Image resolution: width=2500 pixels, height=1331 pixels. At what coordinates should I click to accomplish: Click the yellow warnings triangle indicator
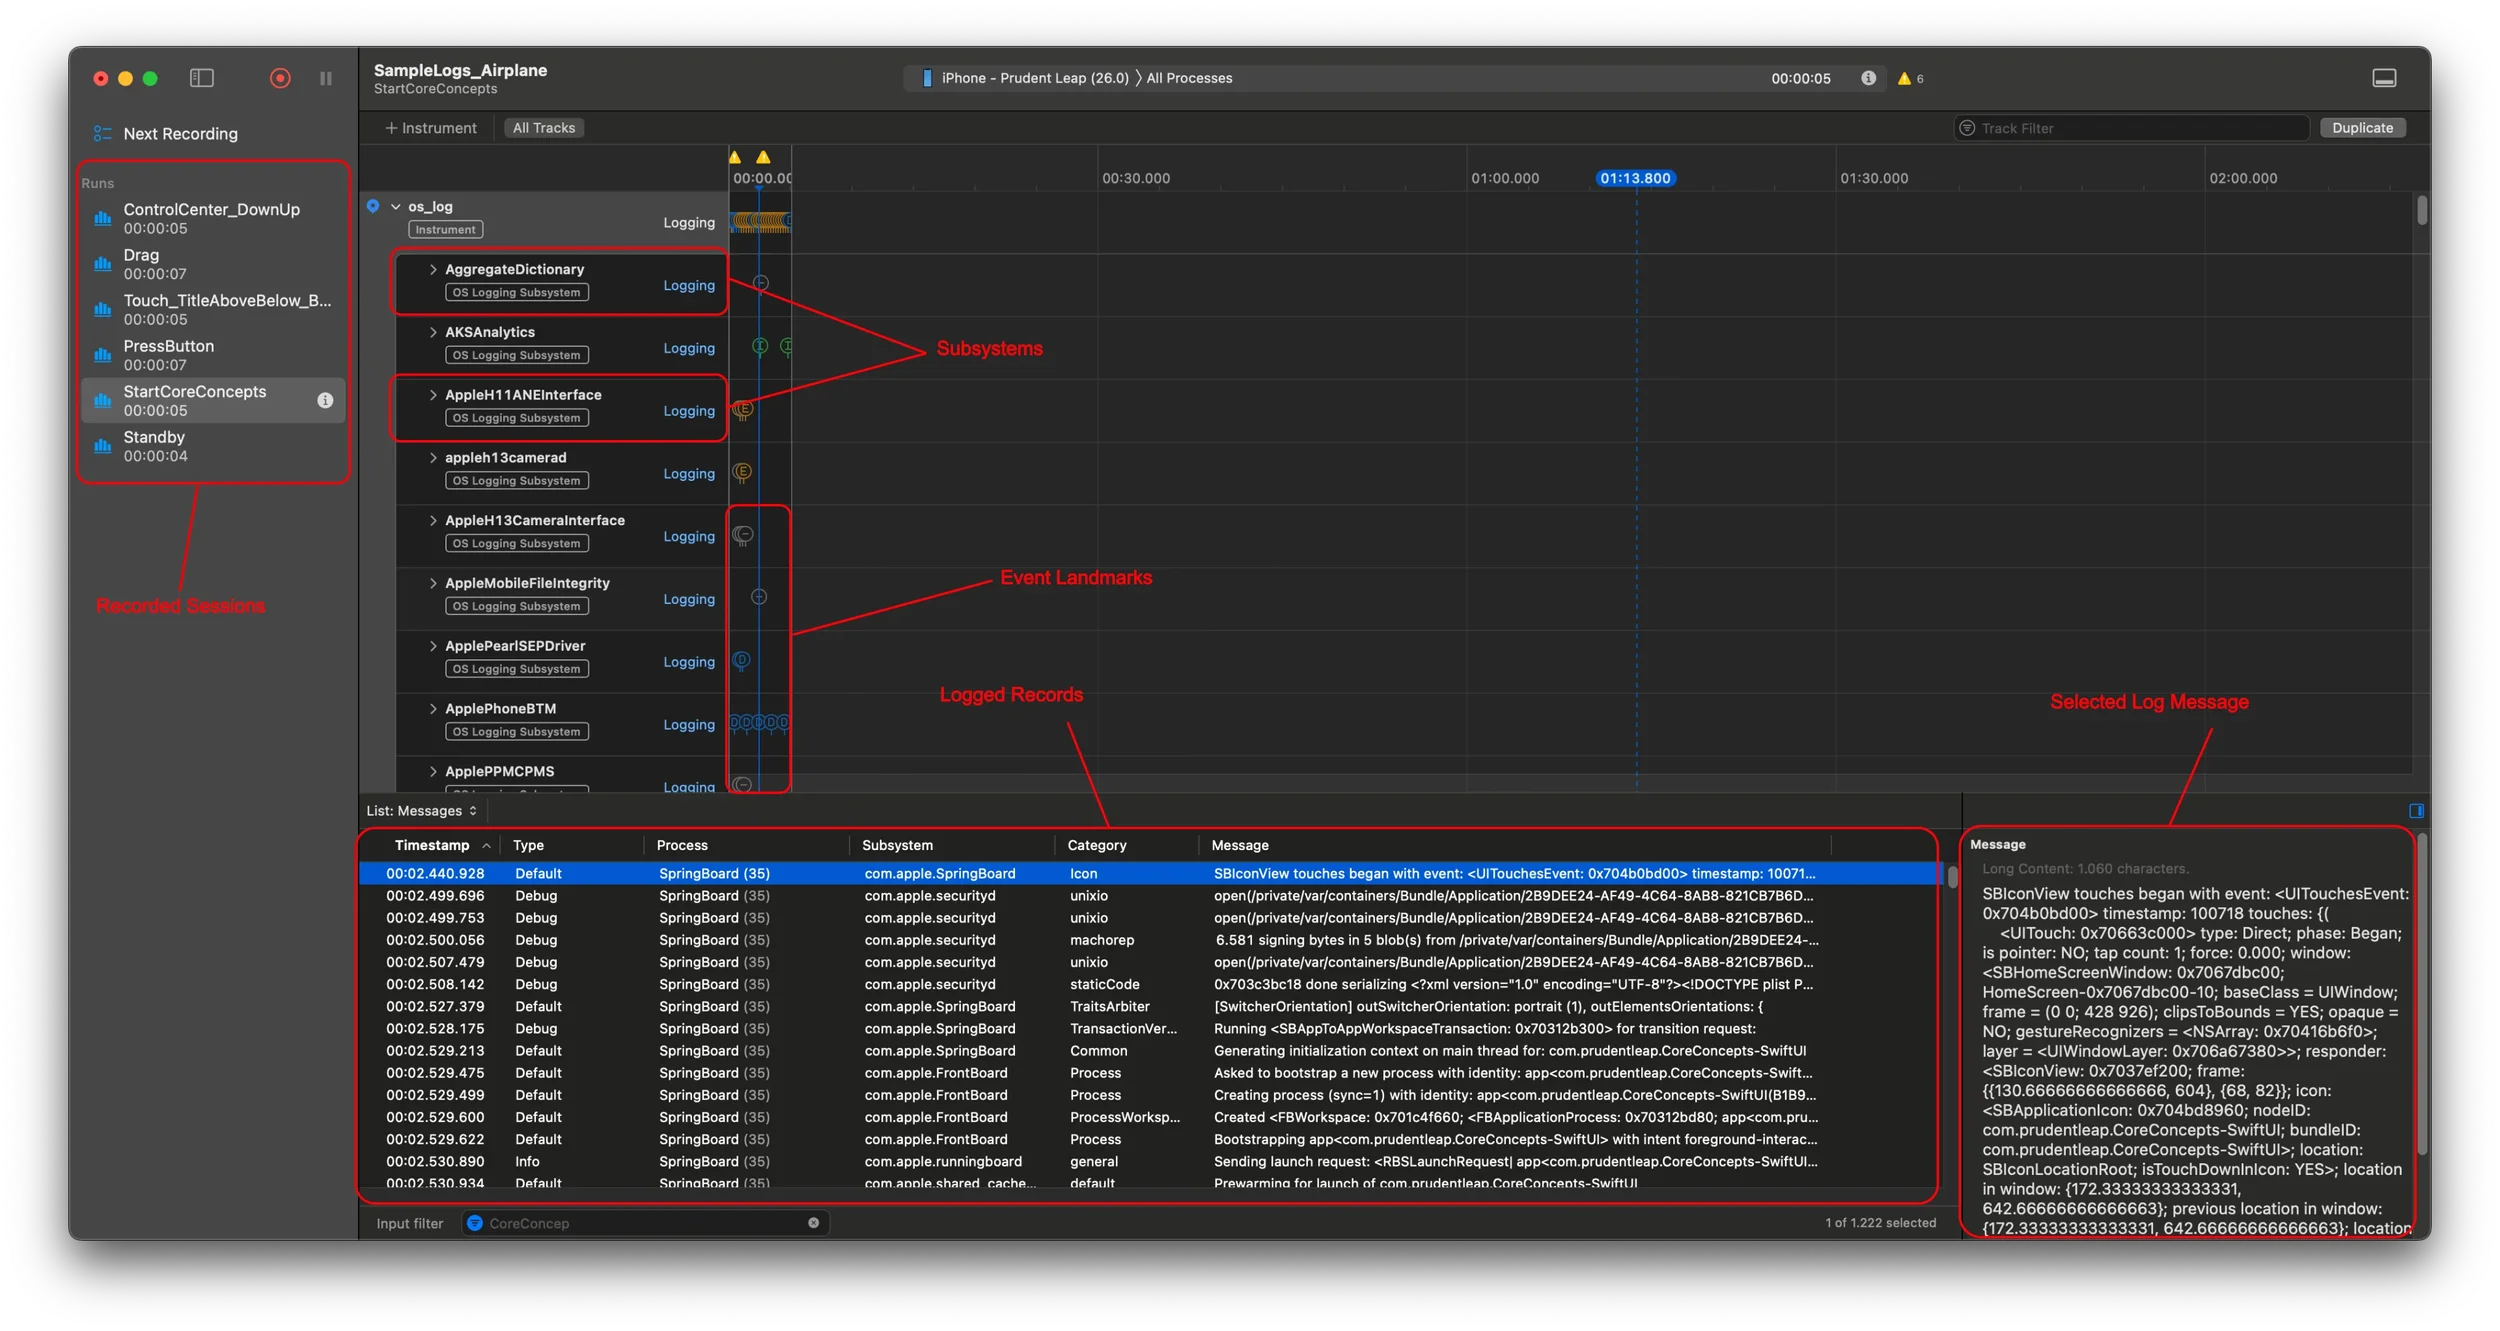[x=1904, y=78]
